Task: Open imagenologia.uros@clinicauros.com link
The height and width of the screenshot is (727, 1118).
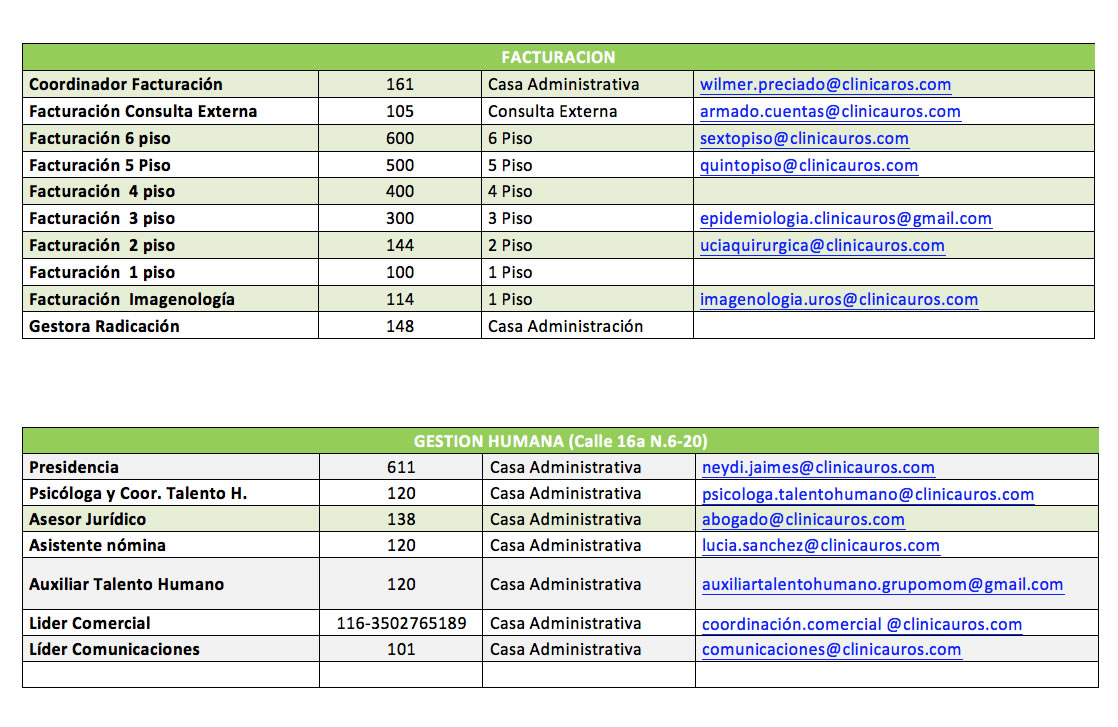Action: pyautogui.click(x=838, y=300)
